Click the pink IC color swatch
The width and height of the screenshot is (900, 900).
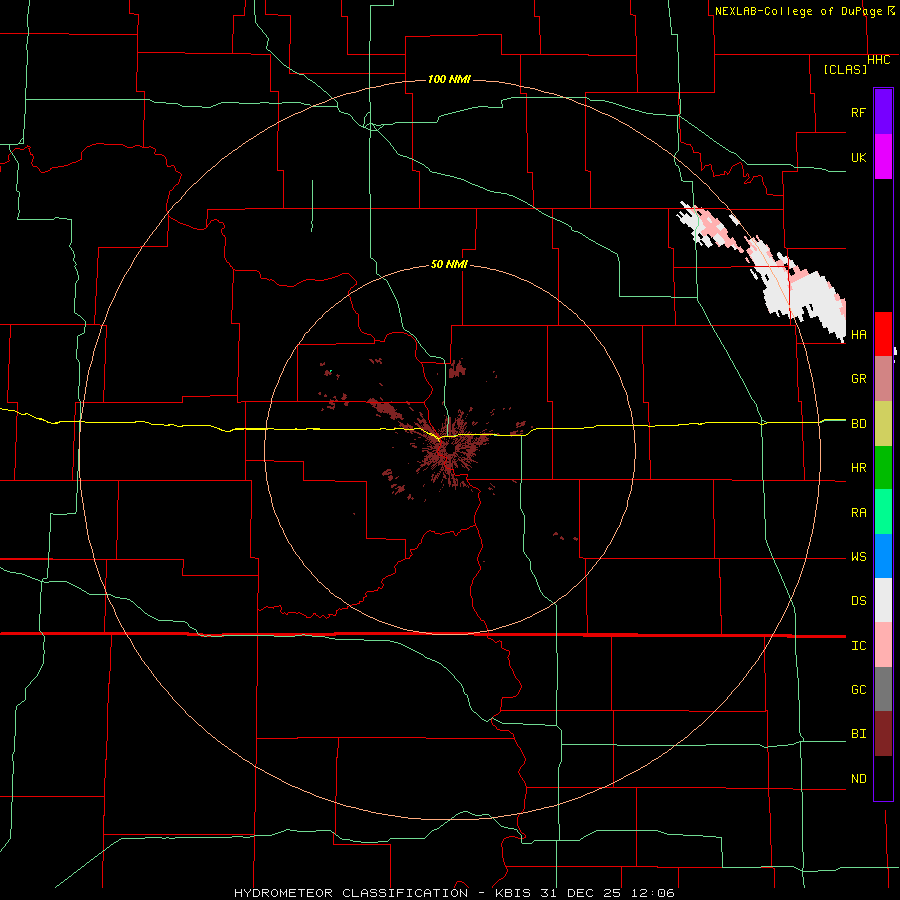pos(883,645)
